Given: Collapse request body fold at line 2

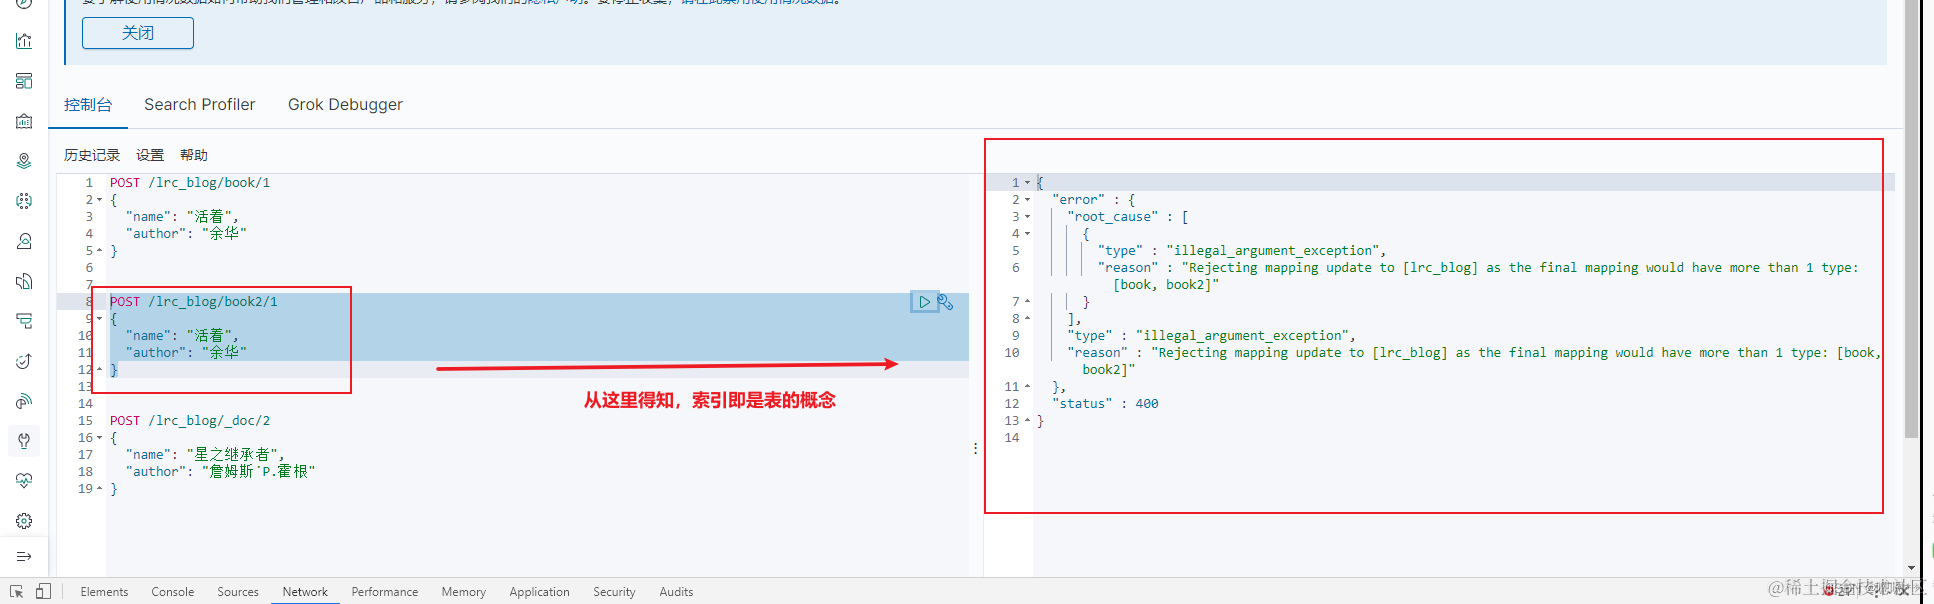Looking at the screenshot, I should tap(99, 200).
